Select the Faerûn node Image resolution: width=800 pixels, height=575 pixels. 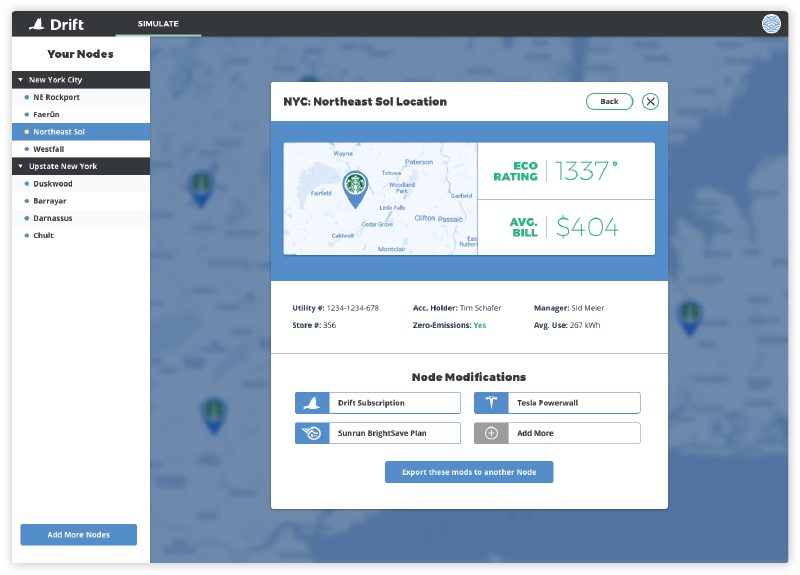pyautogui.click(x=81, y=115)
